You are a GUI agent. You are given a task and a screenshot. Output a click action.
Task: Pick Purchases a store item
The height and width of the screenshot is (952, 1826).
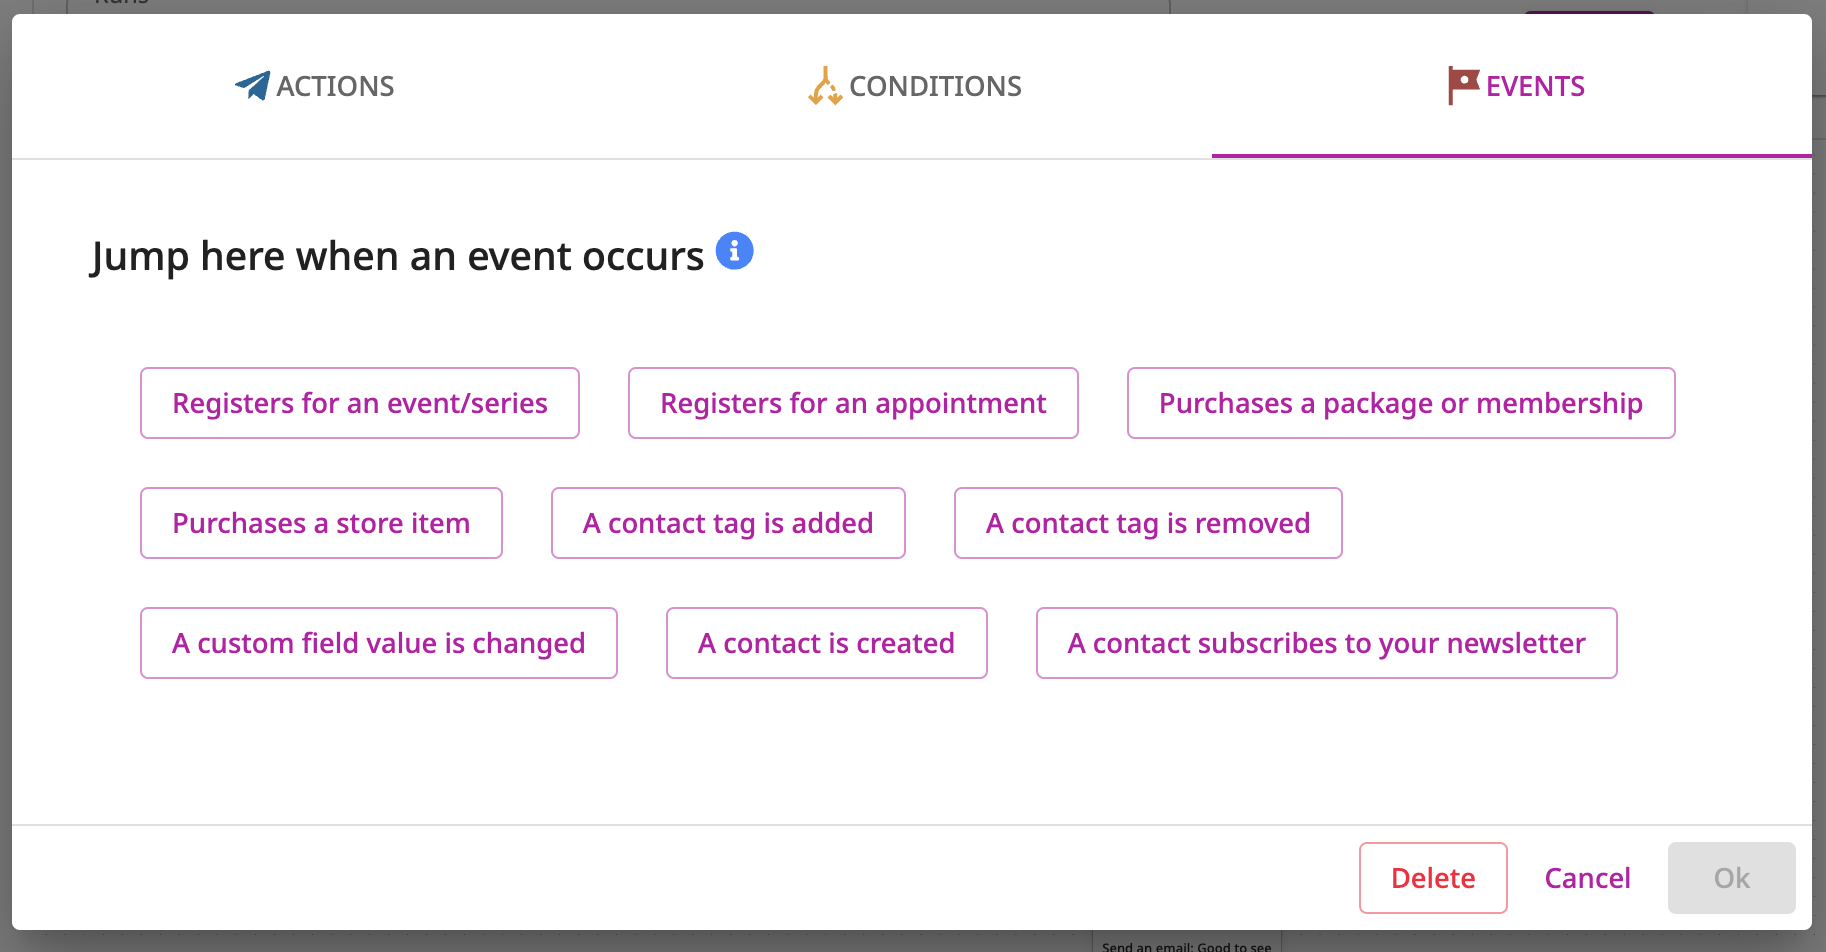tap(321, 523)
